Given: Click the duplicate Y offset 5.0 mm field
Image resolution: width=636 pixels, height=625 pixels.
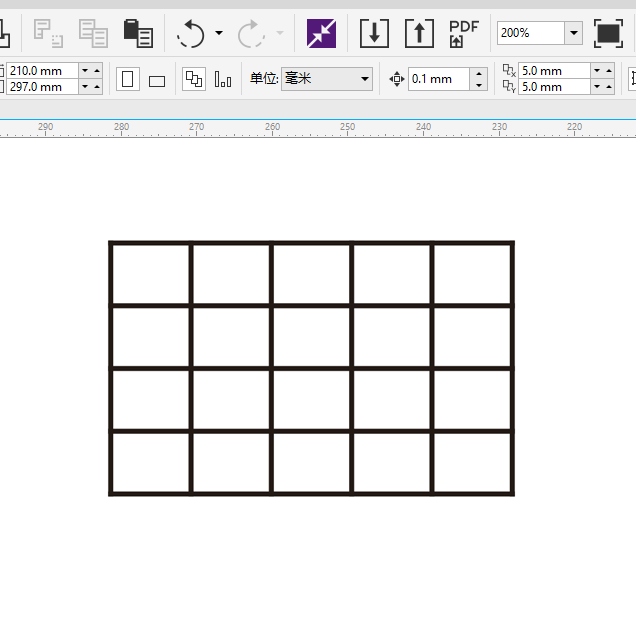Looking at the screenshot, I should click(554, 86).
